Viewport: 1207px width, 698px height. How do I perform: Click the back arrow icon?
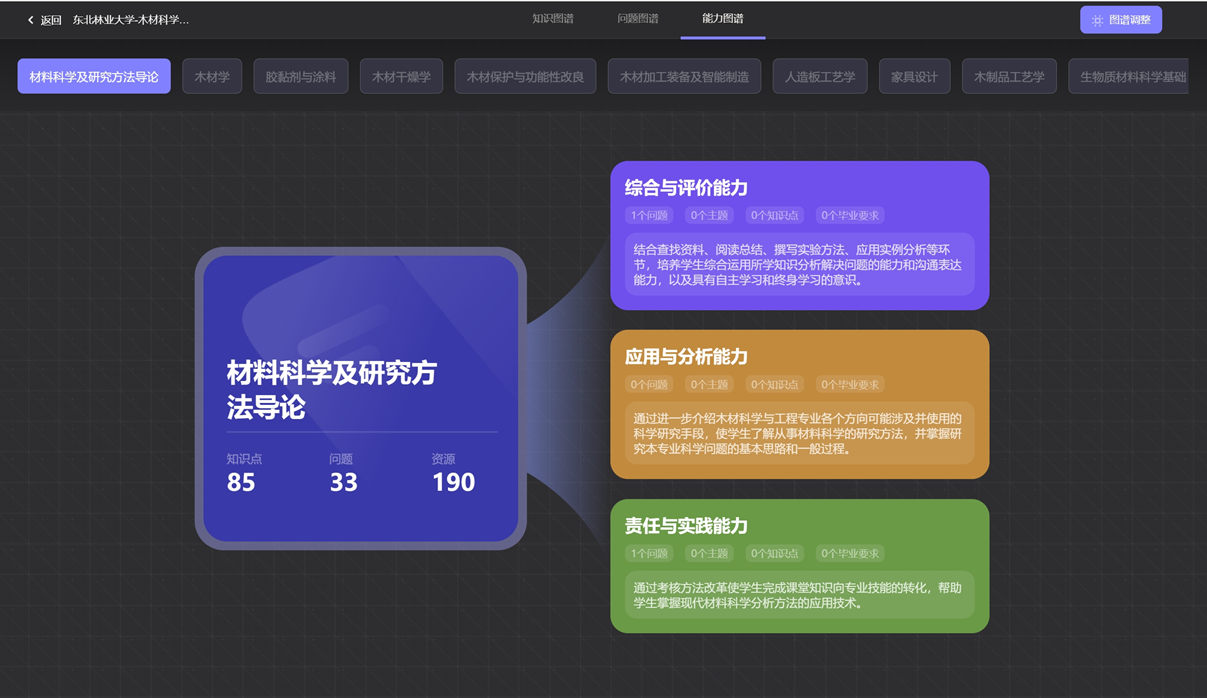31,20
